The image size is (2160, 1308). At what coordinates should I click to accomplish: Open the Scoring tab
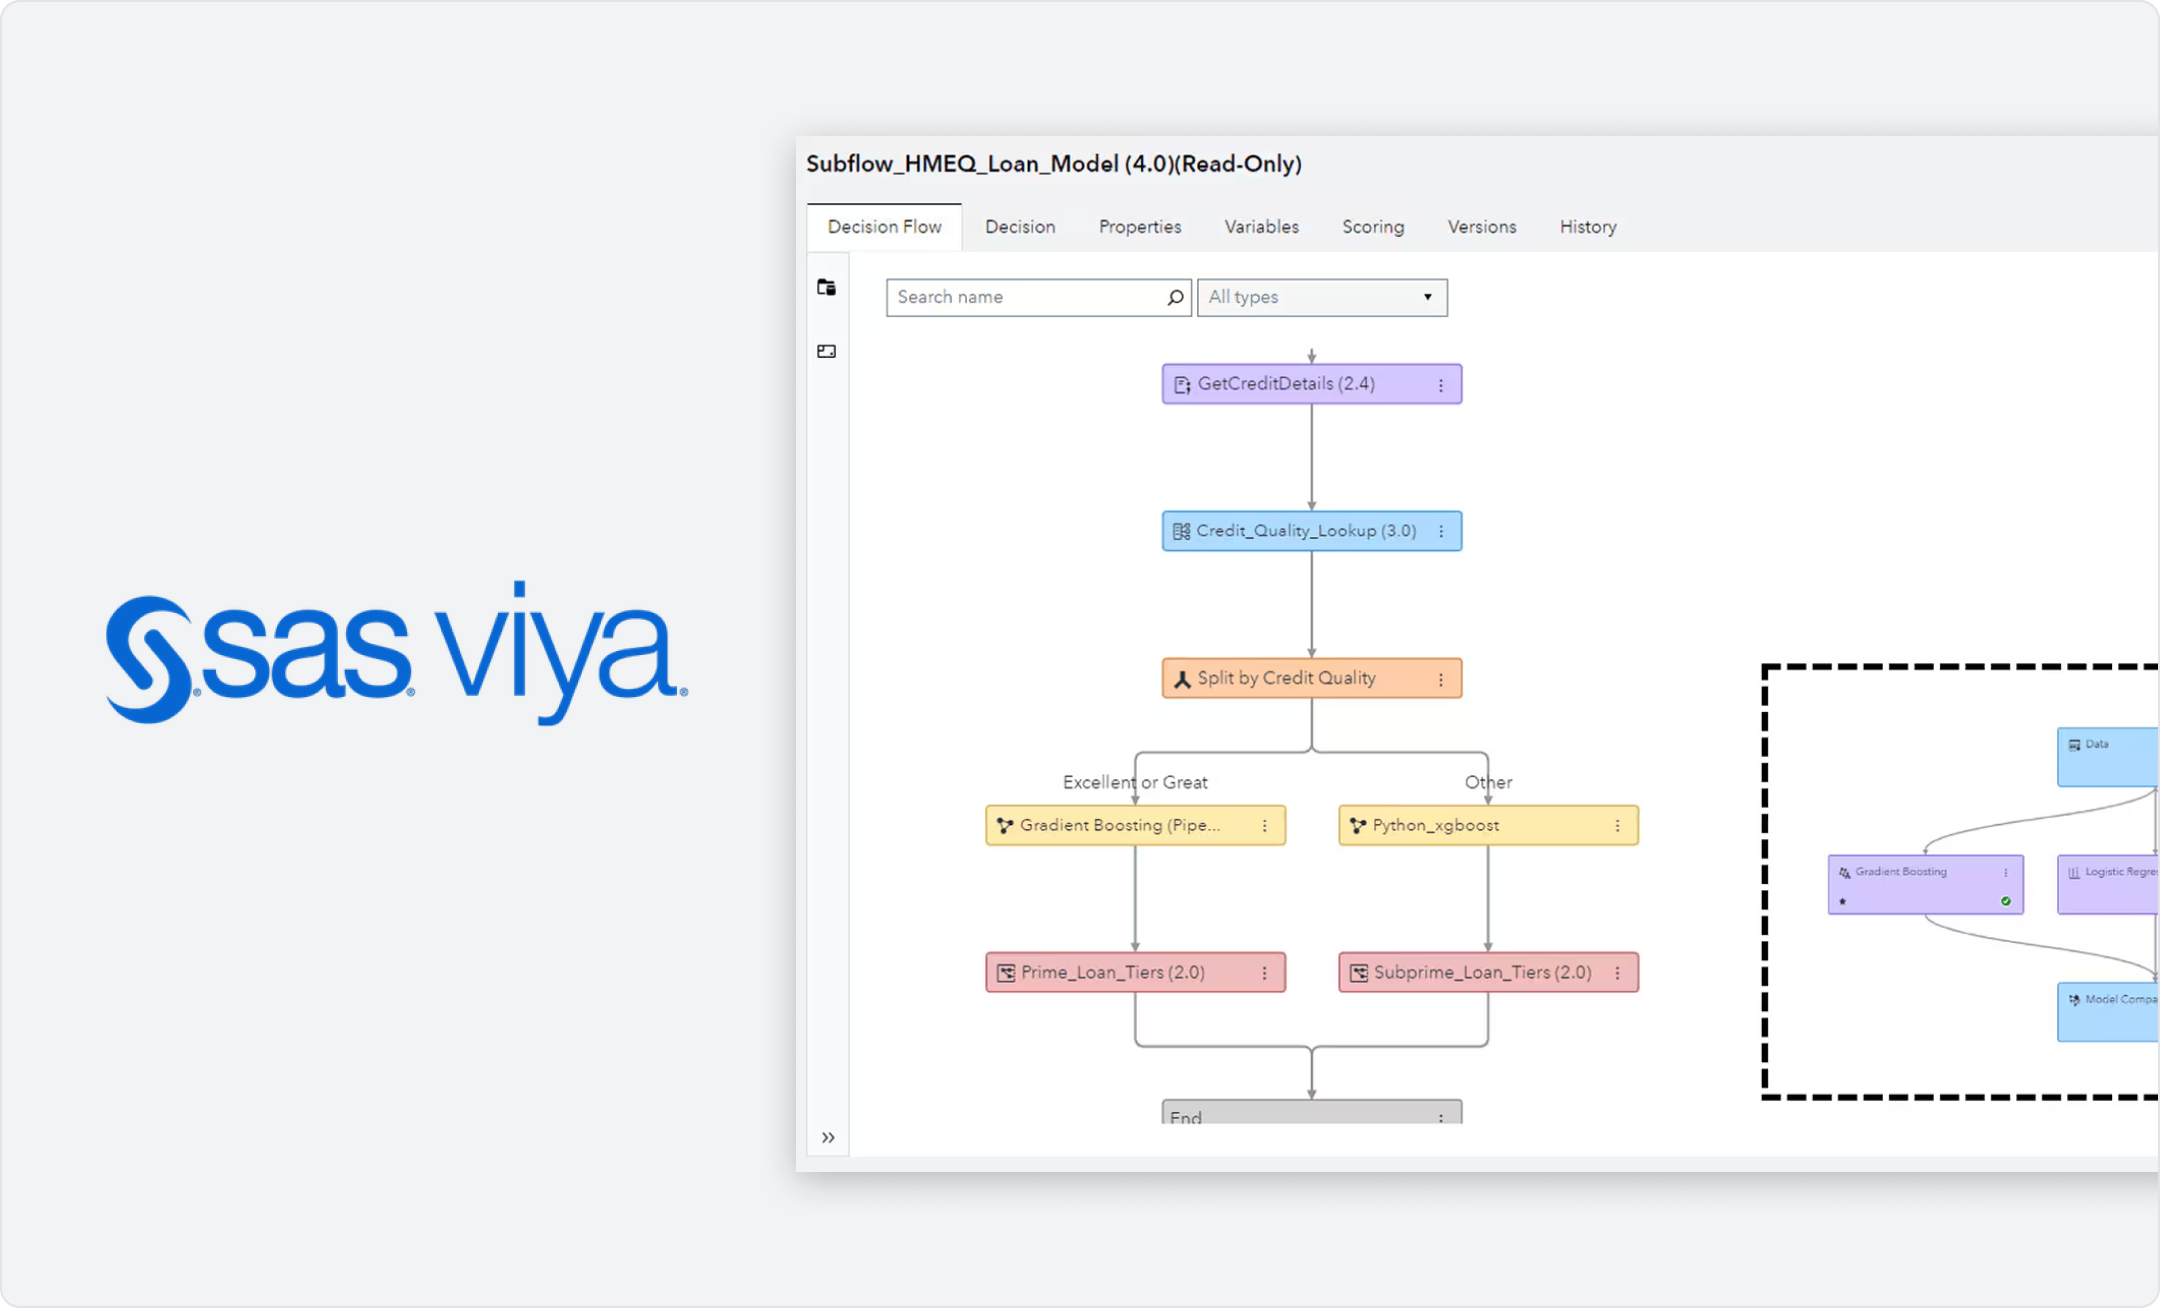click(1373, 227)
